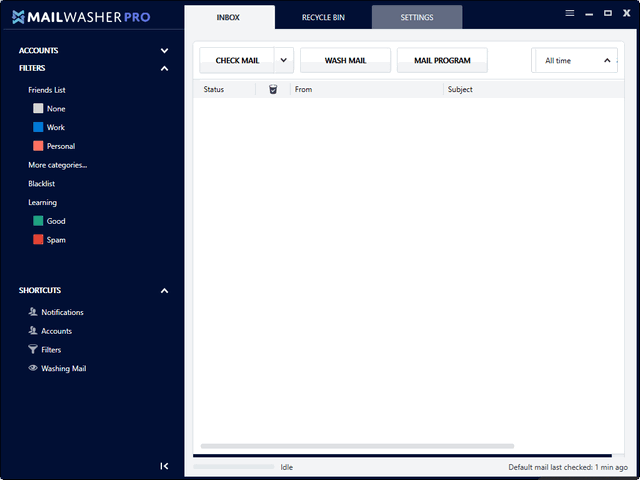This screenshot has height=480, width=640.
Task: Maximize the MailWasher window
Action: pos(608,13)
